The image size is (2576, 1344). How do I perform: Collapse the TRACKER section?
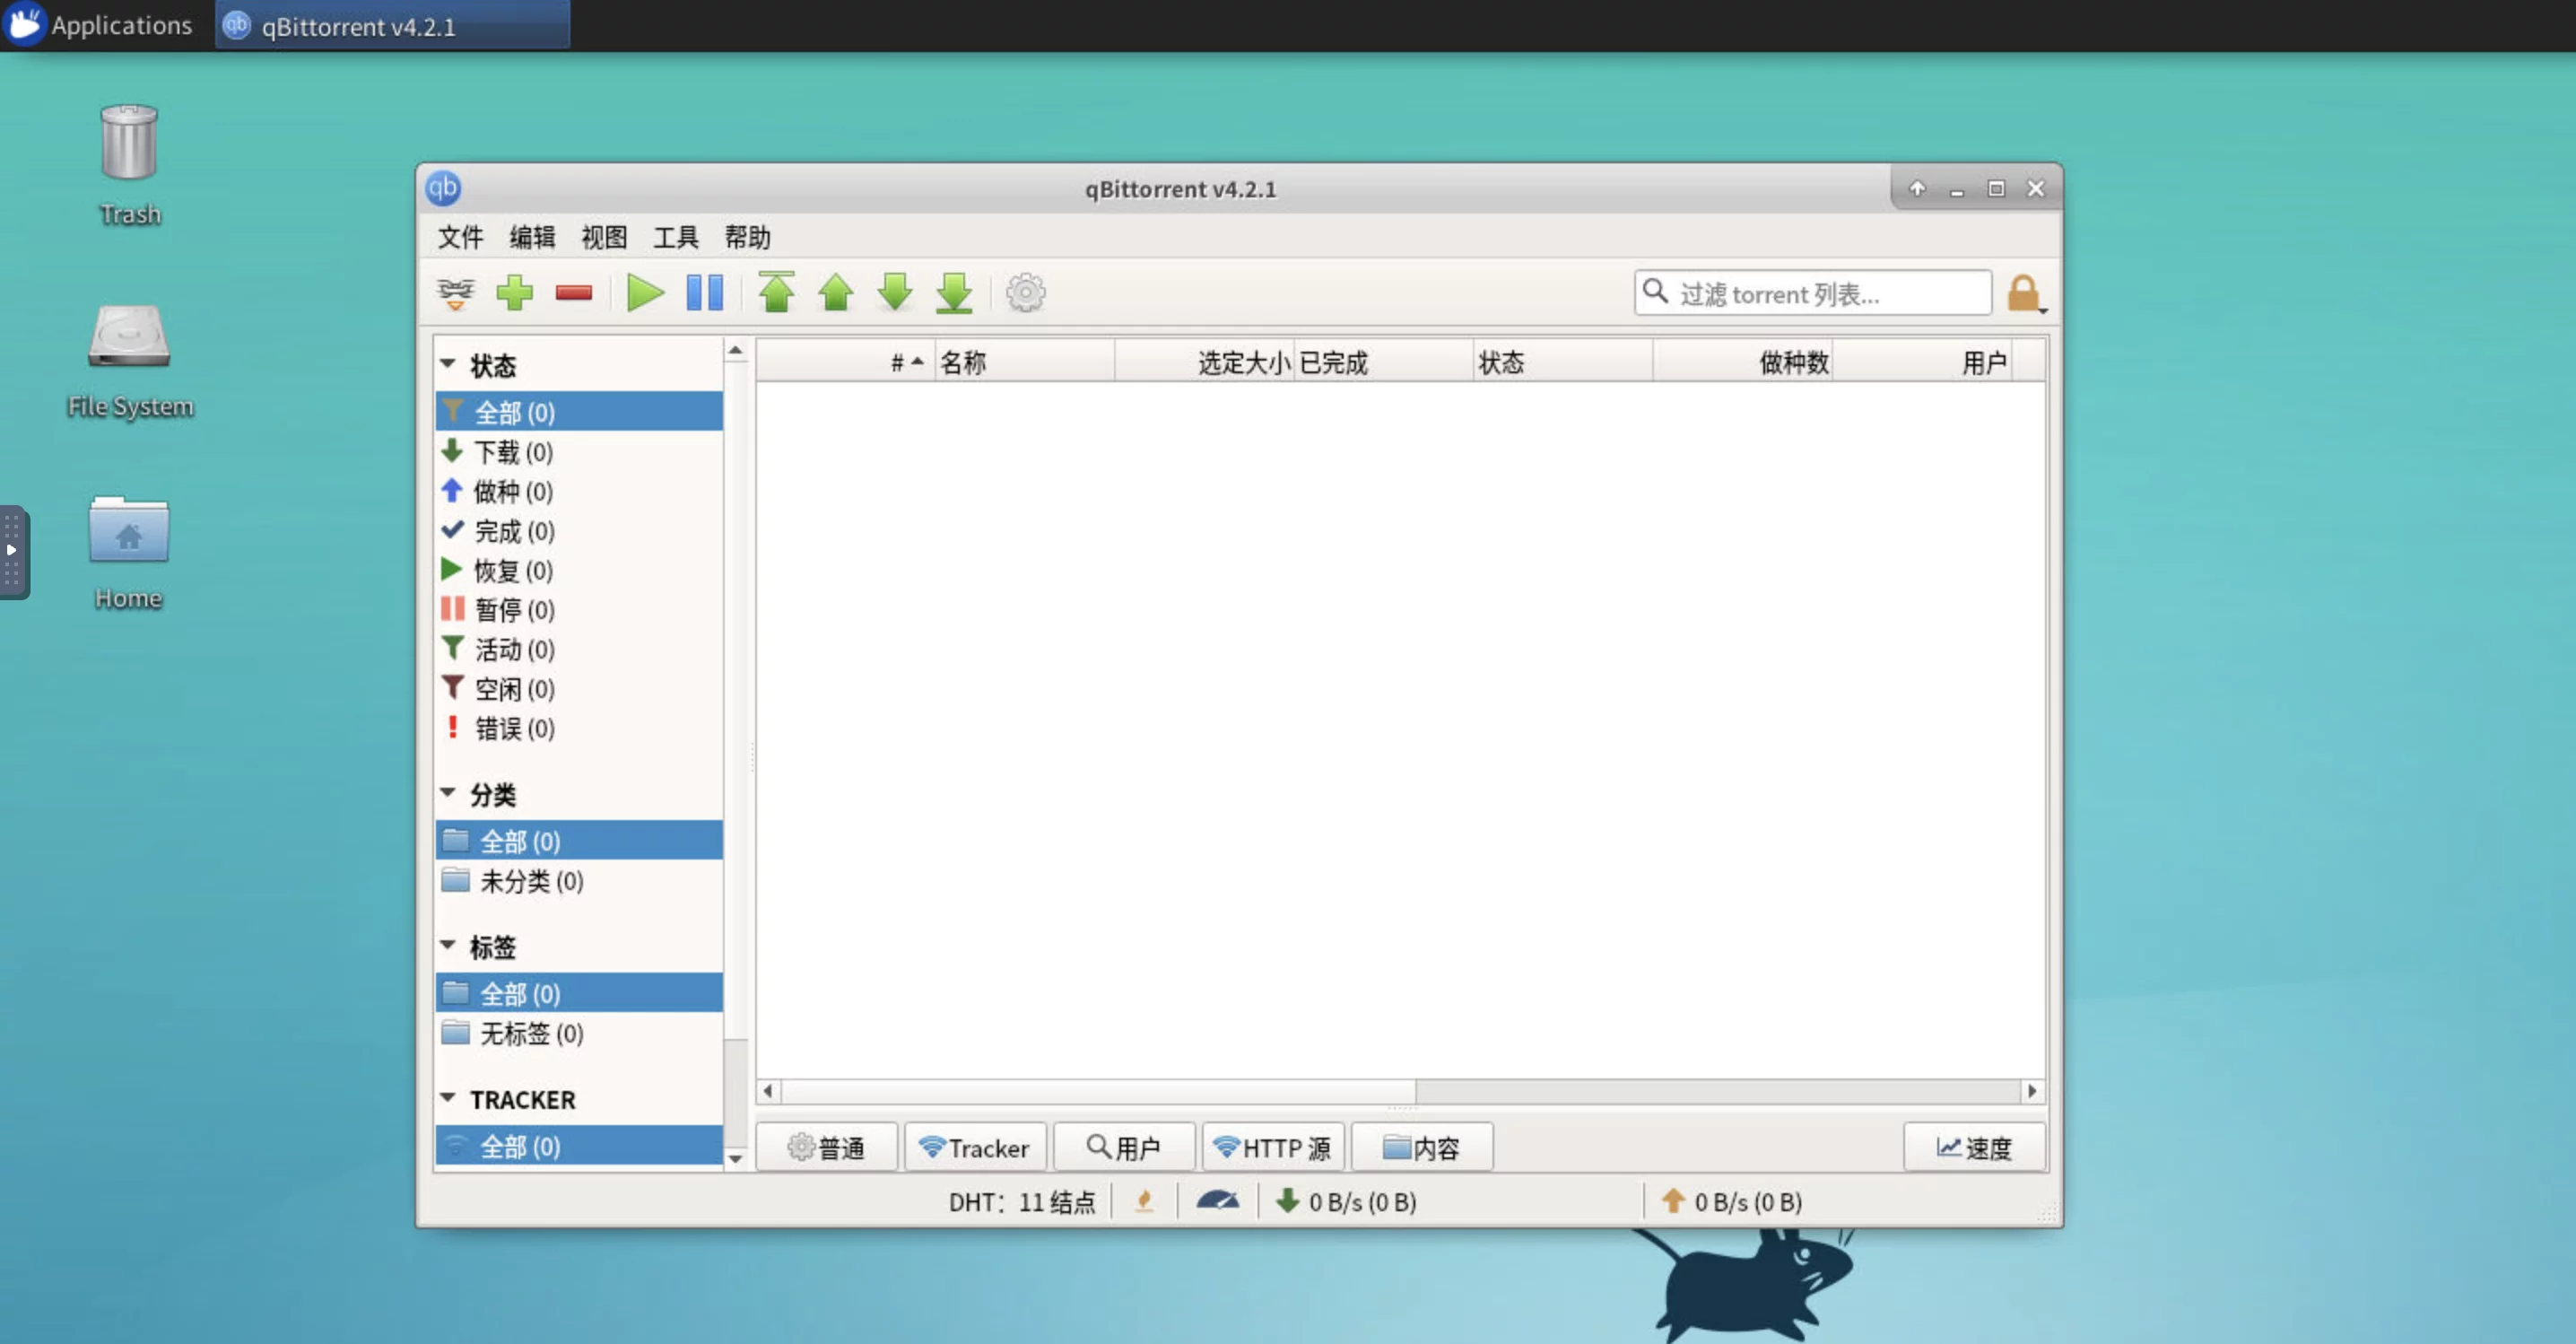448,1098
